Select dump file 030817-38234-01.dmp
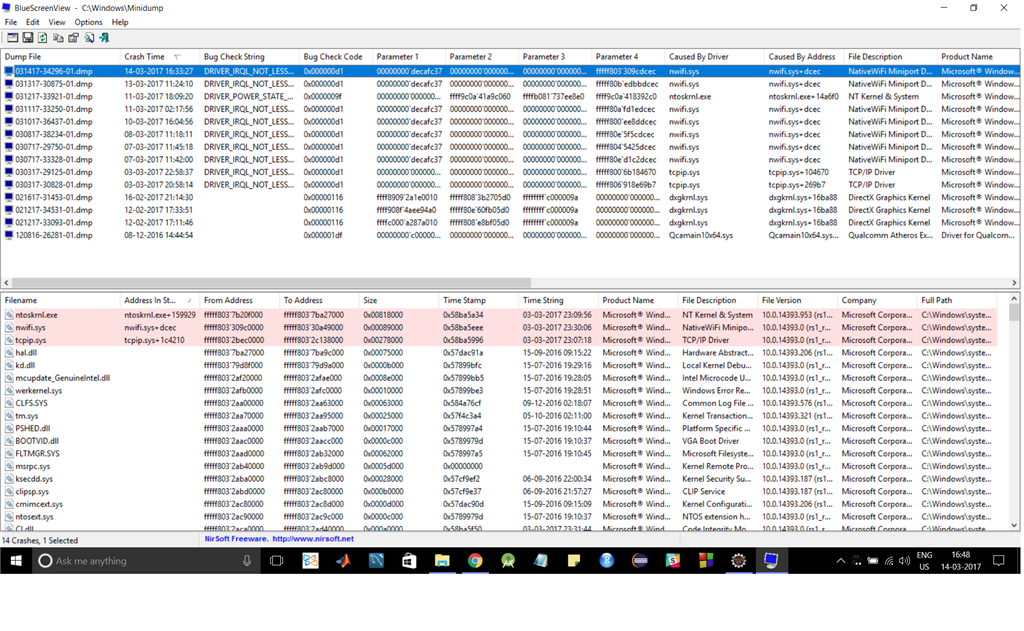 pyautogui.click(x=54, y=135)
